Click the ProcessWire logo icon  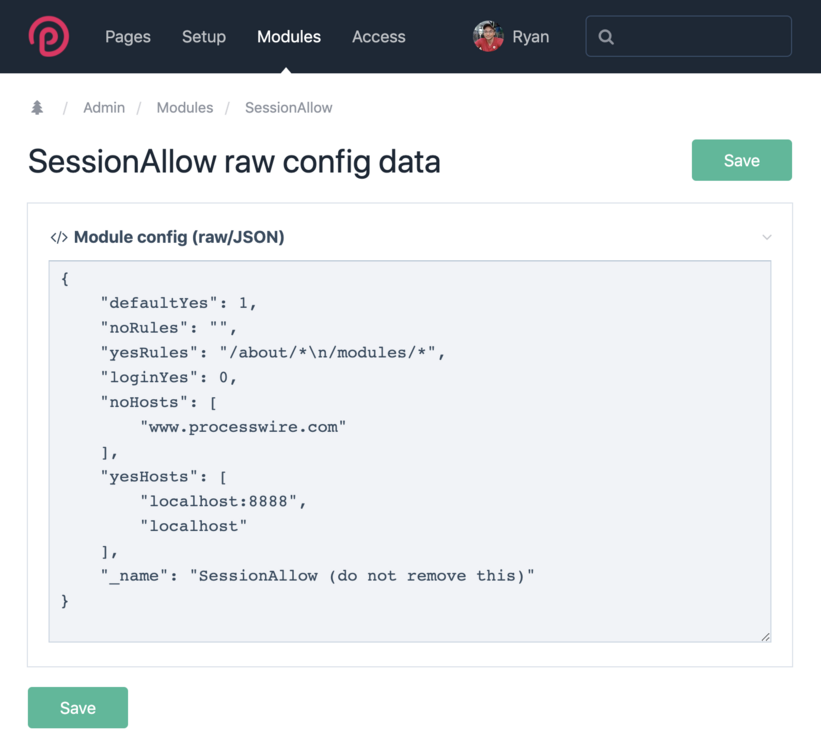tap(48, 37)
